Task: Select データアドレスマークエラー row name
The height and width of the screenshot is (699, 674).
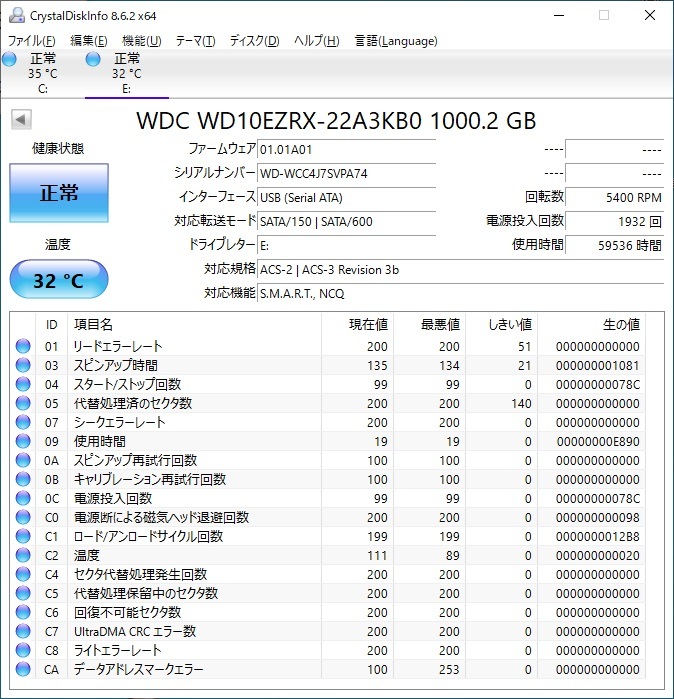Action: (x=139, y=670)
